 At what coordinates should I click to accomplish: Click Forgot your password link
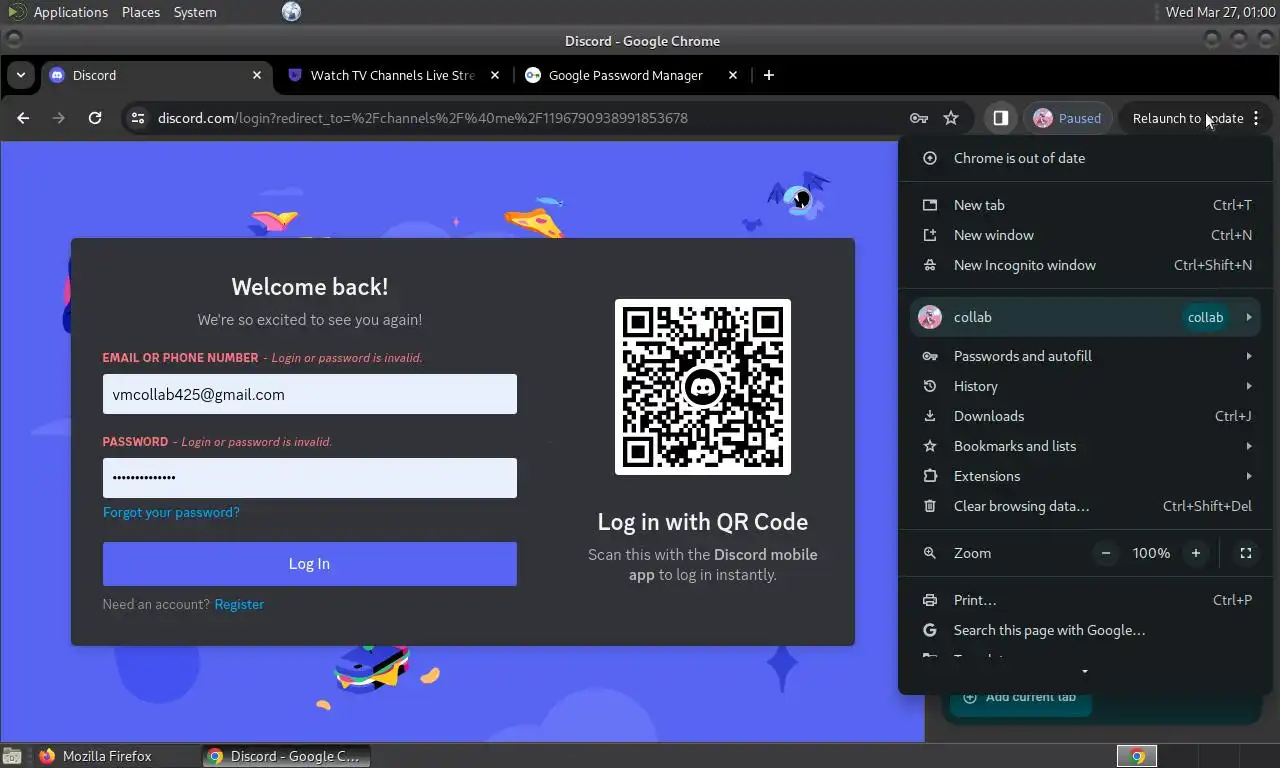pyautogui.click(x=171, y=512)
